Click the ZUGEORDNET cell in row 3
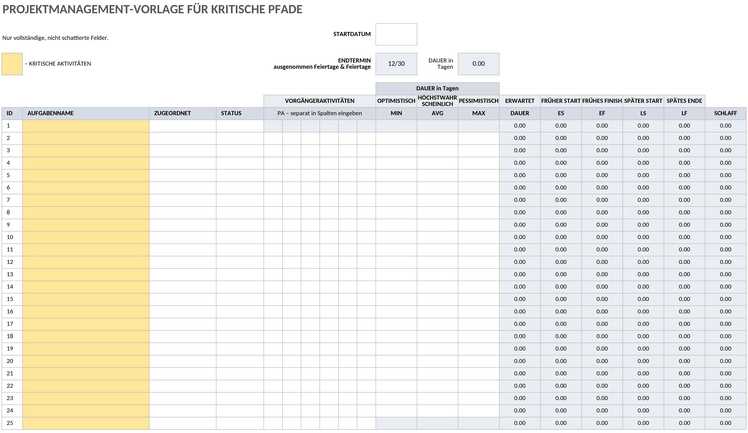This screenshot has height=433, width=748. pos(183,151)
